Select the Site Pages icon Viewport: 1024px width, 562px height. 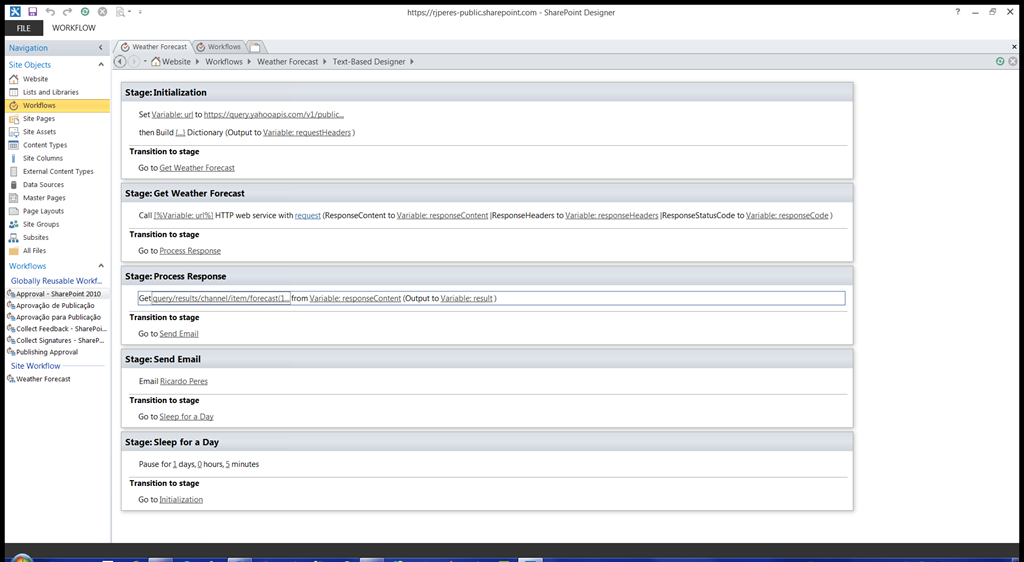coord(14,119)
